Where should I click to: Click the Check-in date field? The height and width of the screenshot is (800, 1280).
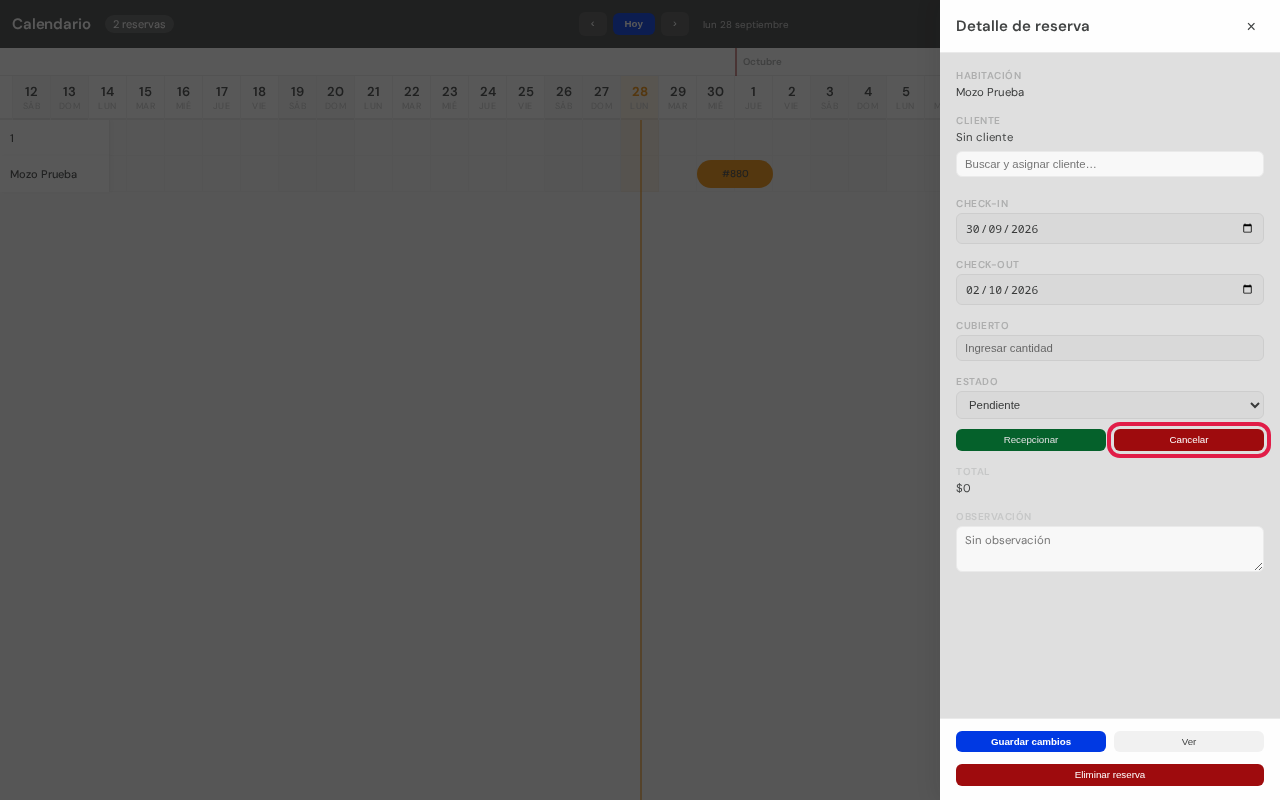click(1110, 228)
